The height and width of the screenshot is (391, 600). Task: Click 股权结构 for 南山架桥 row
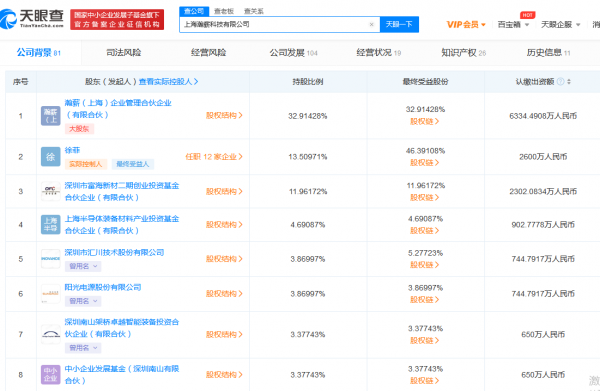pos(224,334)
